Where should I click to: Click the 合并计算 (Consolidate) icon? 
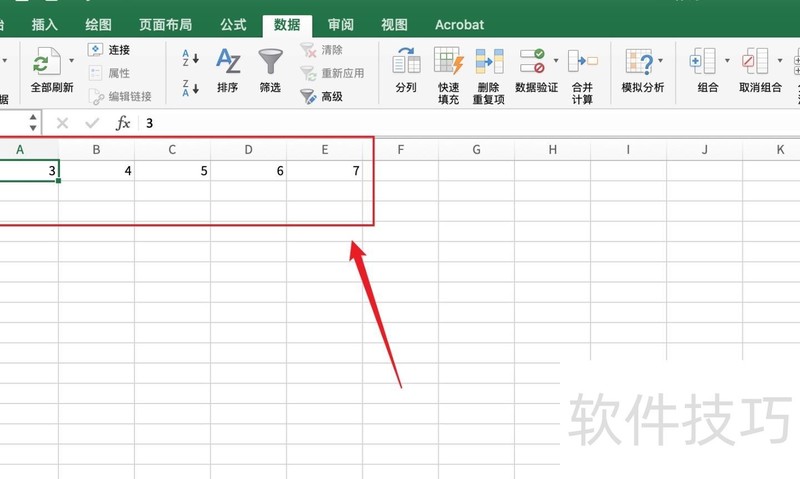click(x=582, y=62)
